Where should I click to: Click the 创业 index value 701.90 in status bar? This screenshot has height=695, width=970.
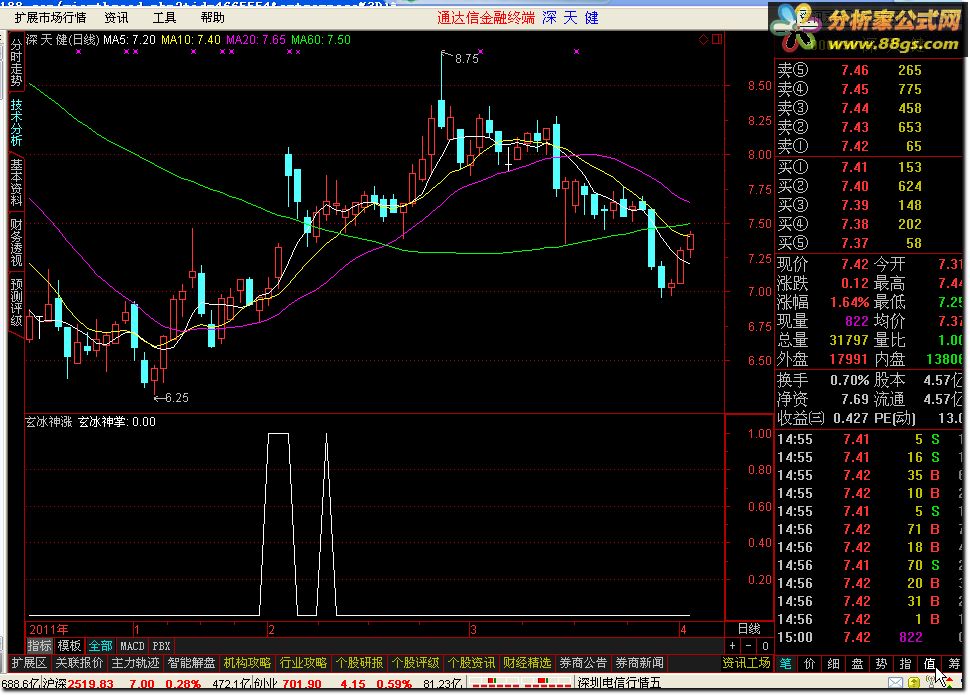click(x=302, y=683)
